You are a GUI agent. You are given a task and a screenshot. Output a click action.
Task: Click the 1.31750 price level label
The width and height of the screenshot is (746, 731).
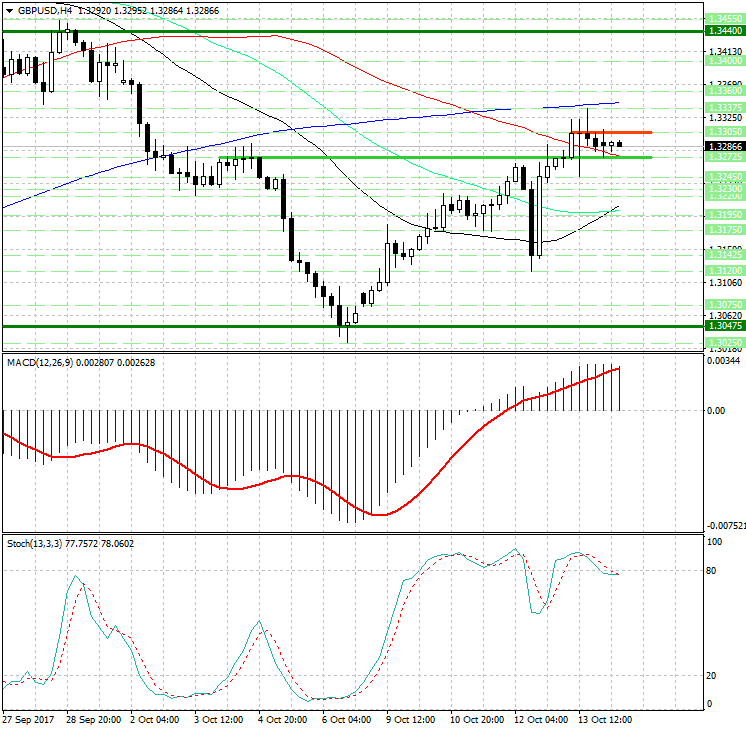(x=725, y=230)
